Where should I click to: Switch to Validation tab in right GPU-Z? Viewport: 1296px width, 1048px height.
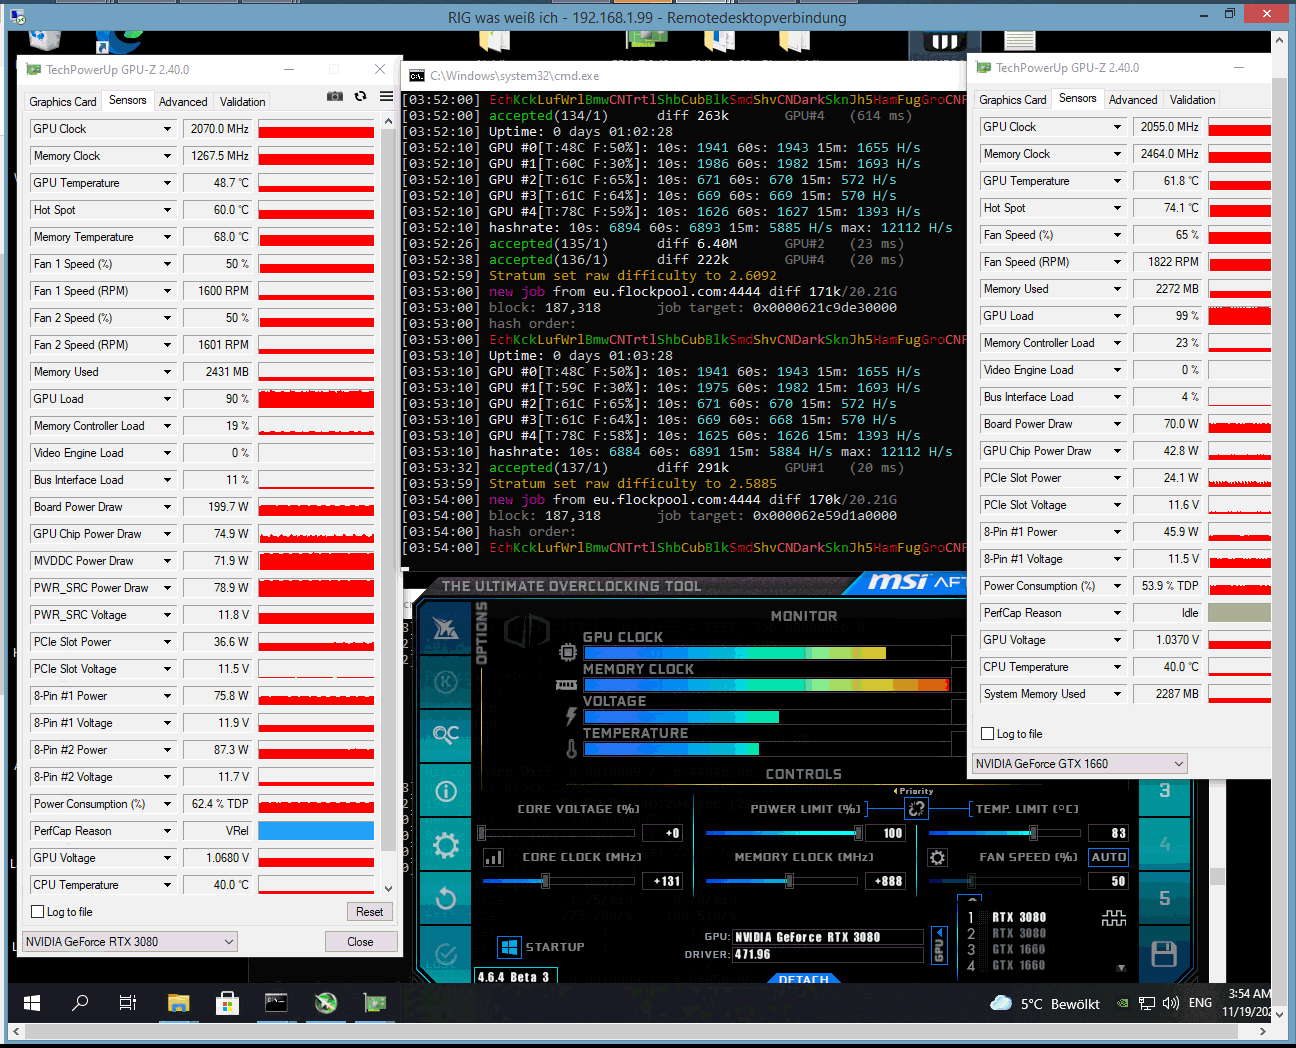(x=1192, y=100)
